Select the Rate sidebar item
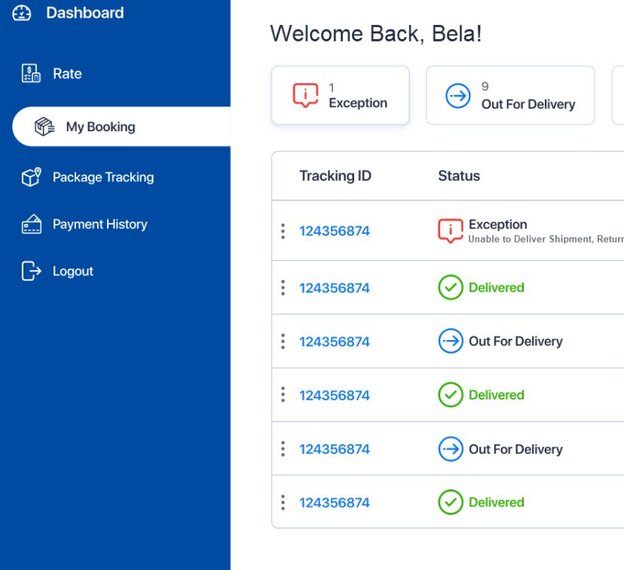 [67, 73]
